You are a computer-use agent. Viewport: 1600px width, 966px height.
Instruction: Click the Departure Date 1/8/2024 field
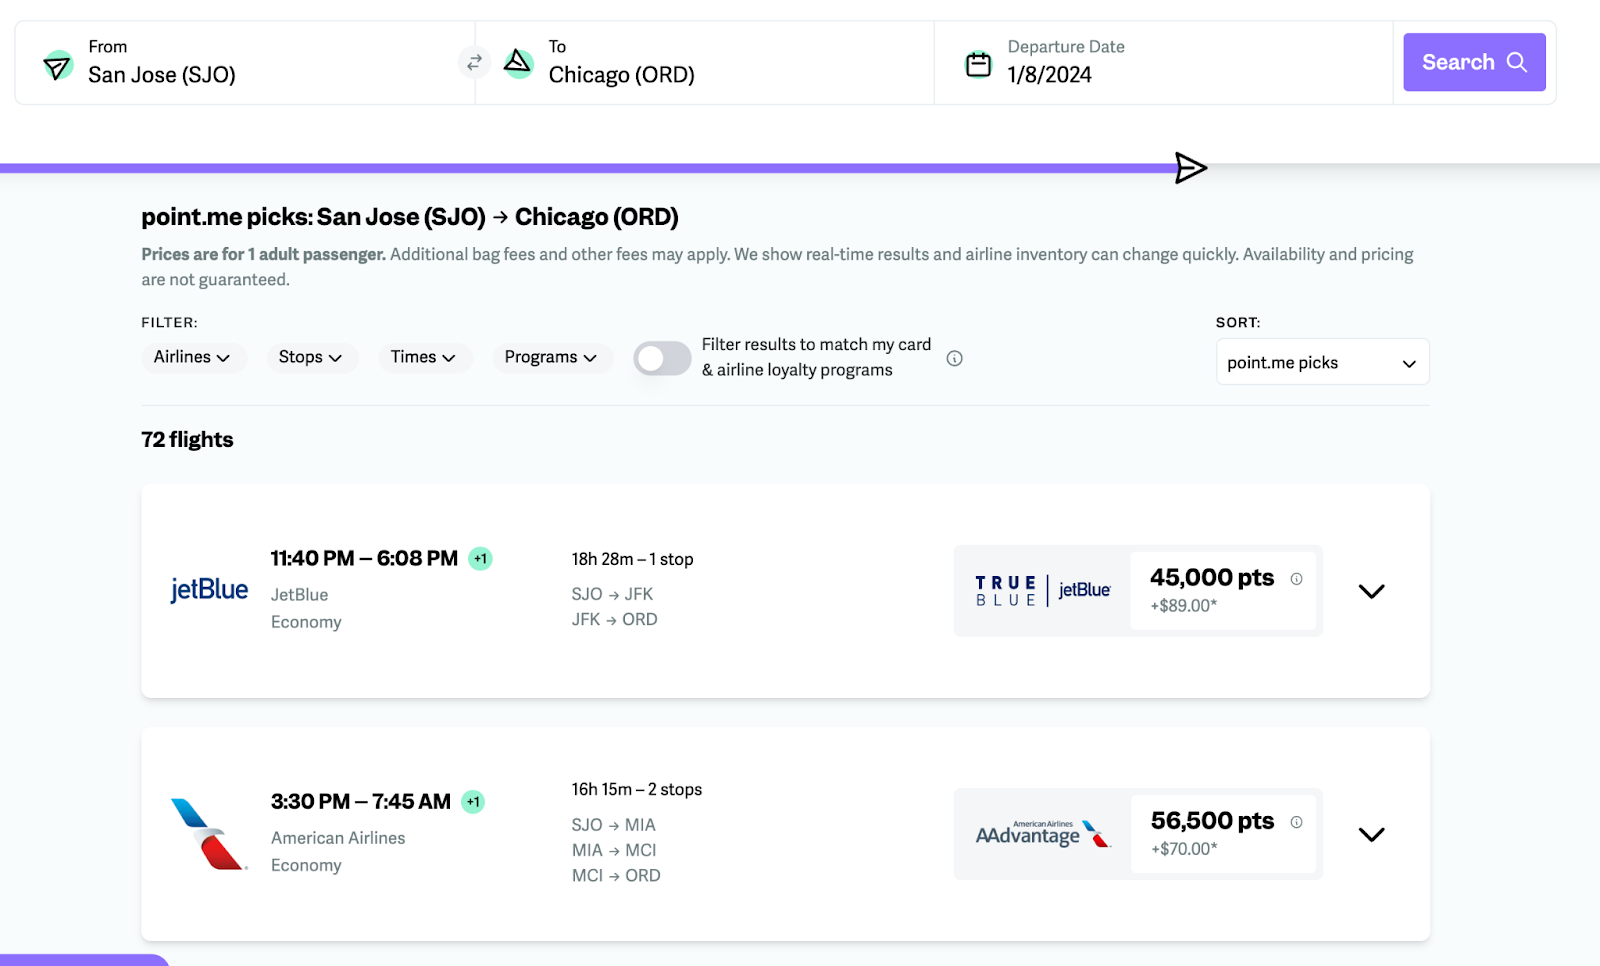[1163, 62]
